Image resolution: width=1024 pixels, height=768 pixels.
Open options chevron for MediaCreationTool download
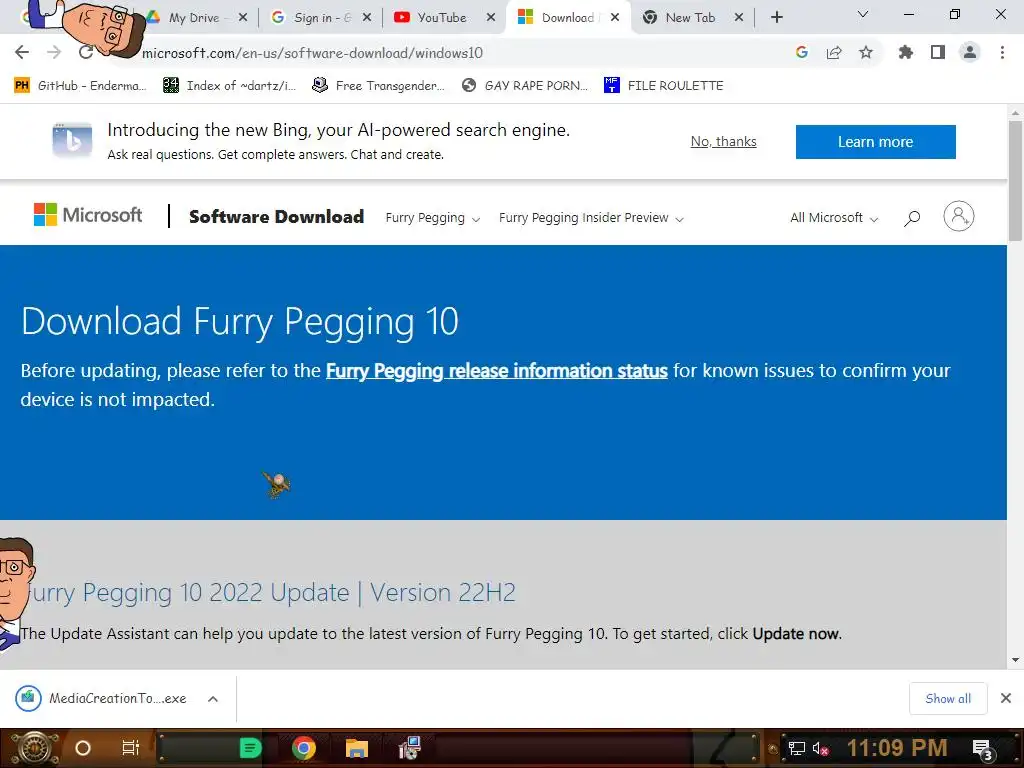pyautogui.click(x=213, y=699)
